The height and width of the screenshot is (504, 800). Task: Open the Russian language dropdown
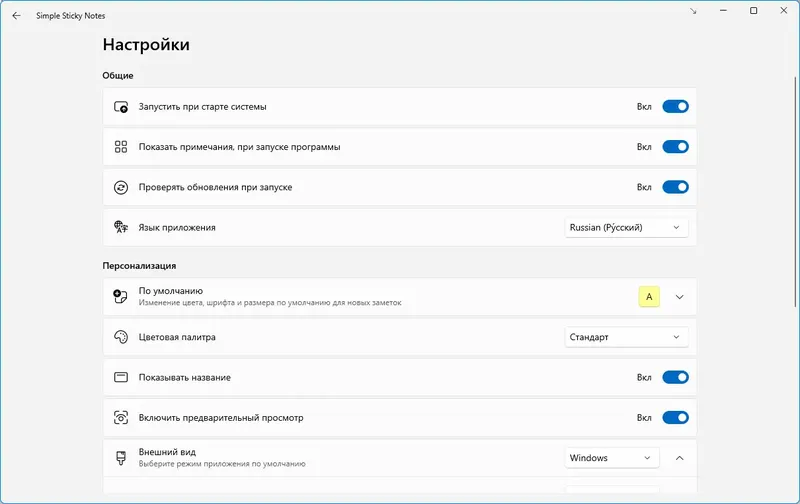pos(626,228)
